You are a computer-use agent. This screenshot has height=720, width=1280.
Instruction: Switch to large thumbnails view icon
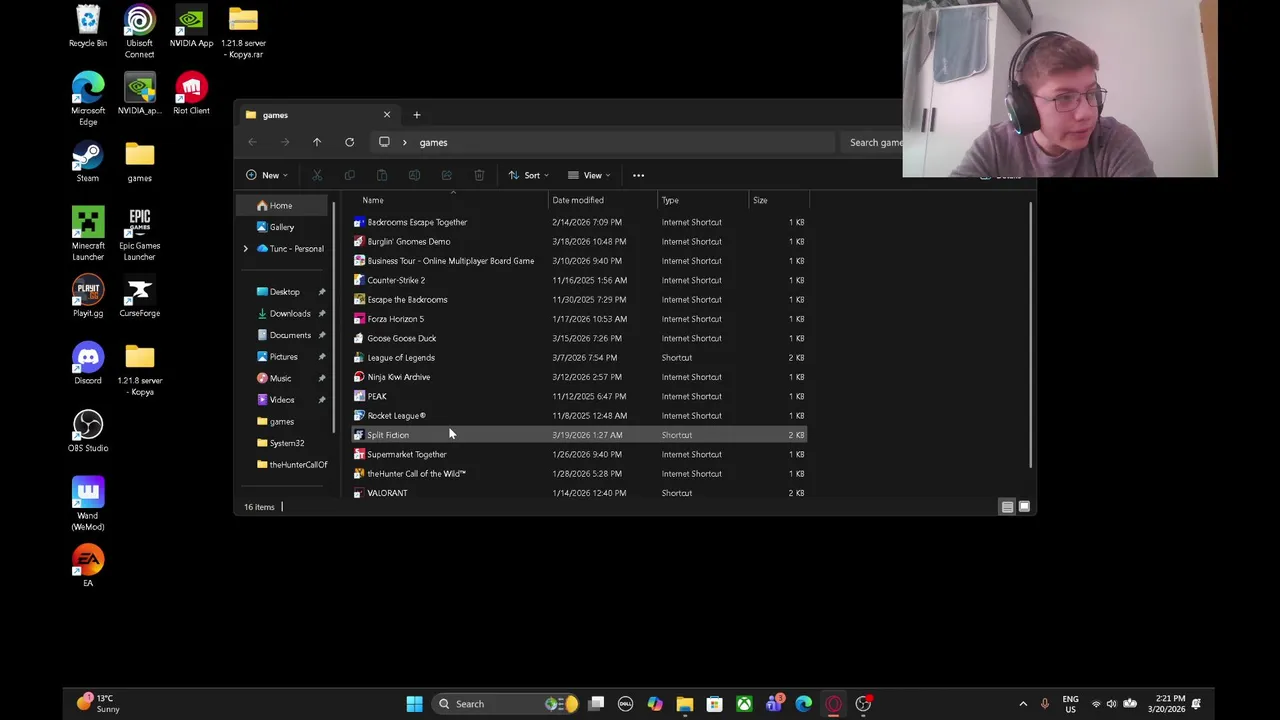coord(1024,507)
